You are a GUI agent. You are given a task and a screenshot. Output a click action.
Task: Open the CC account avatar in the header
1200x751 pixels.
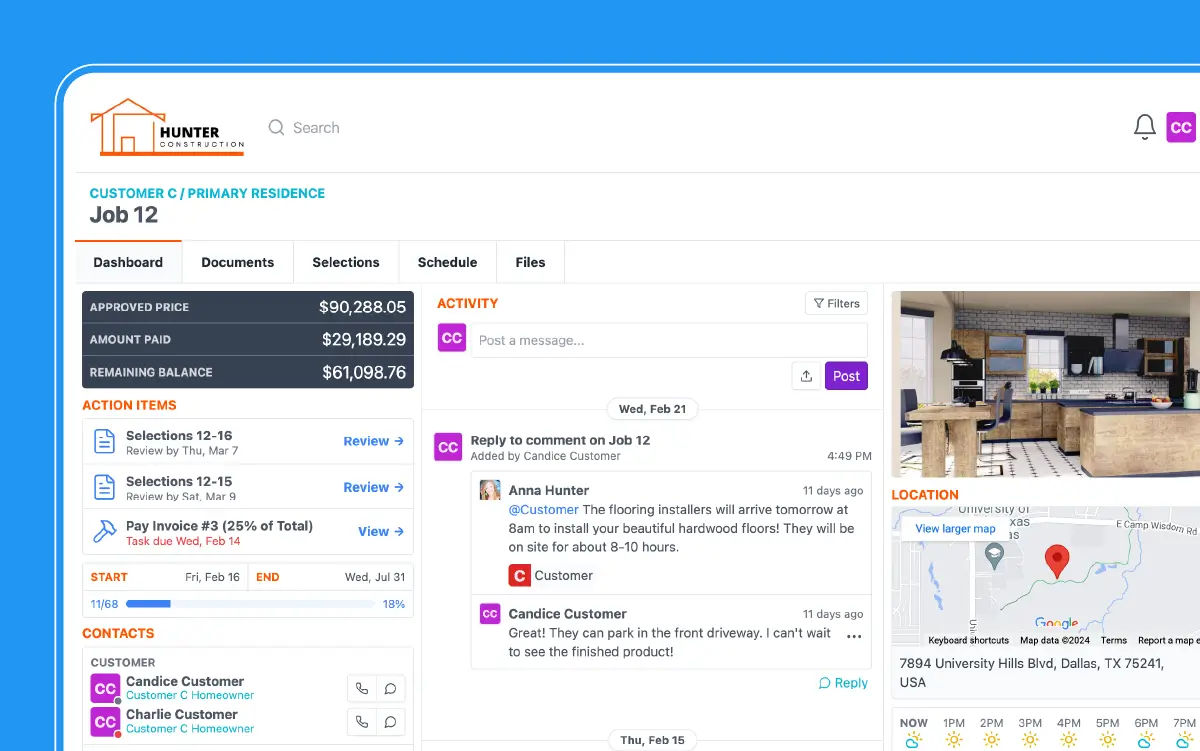1181,127
